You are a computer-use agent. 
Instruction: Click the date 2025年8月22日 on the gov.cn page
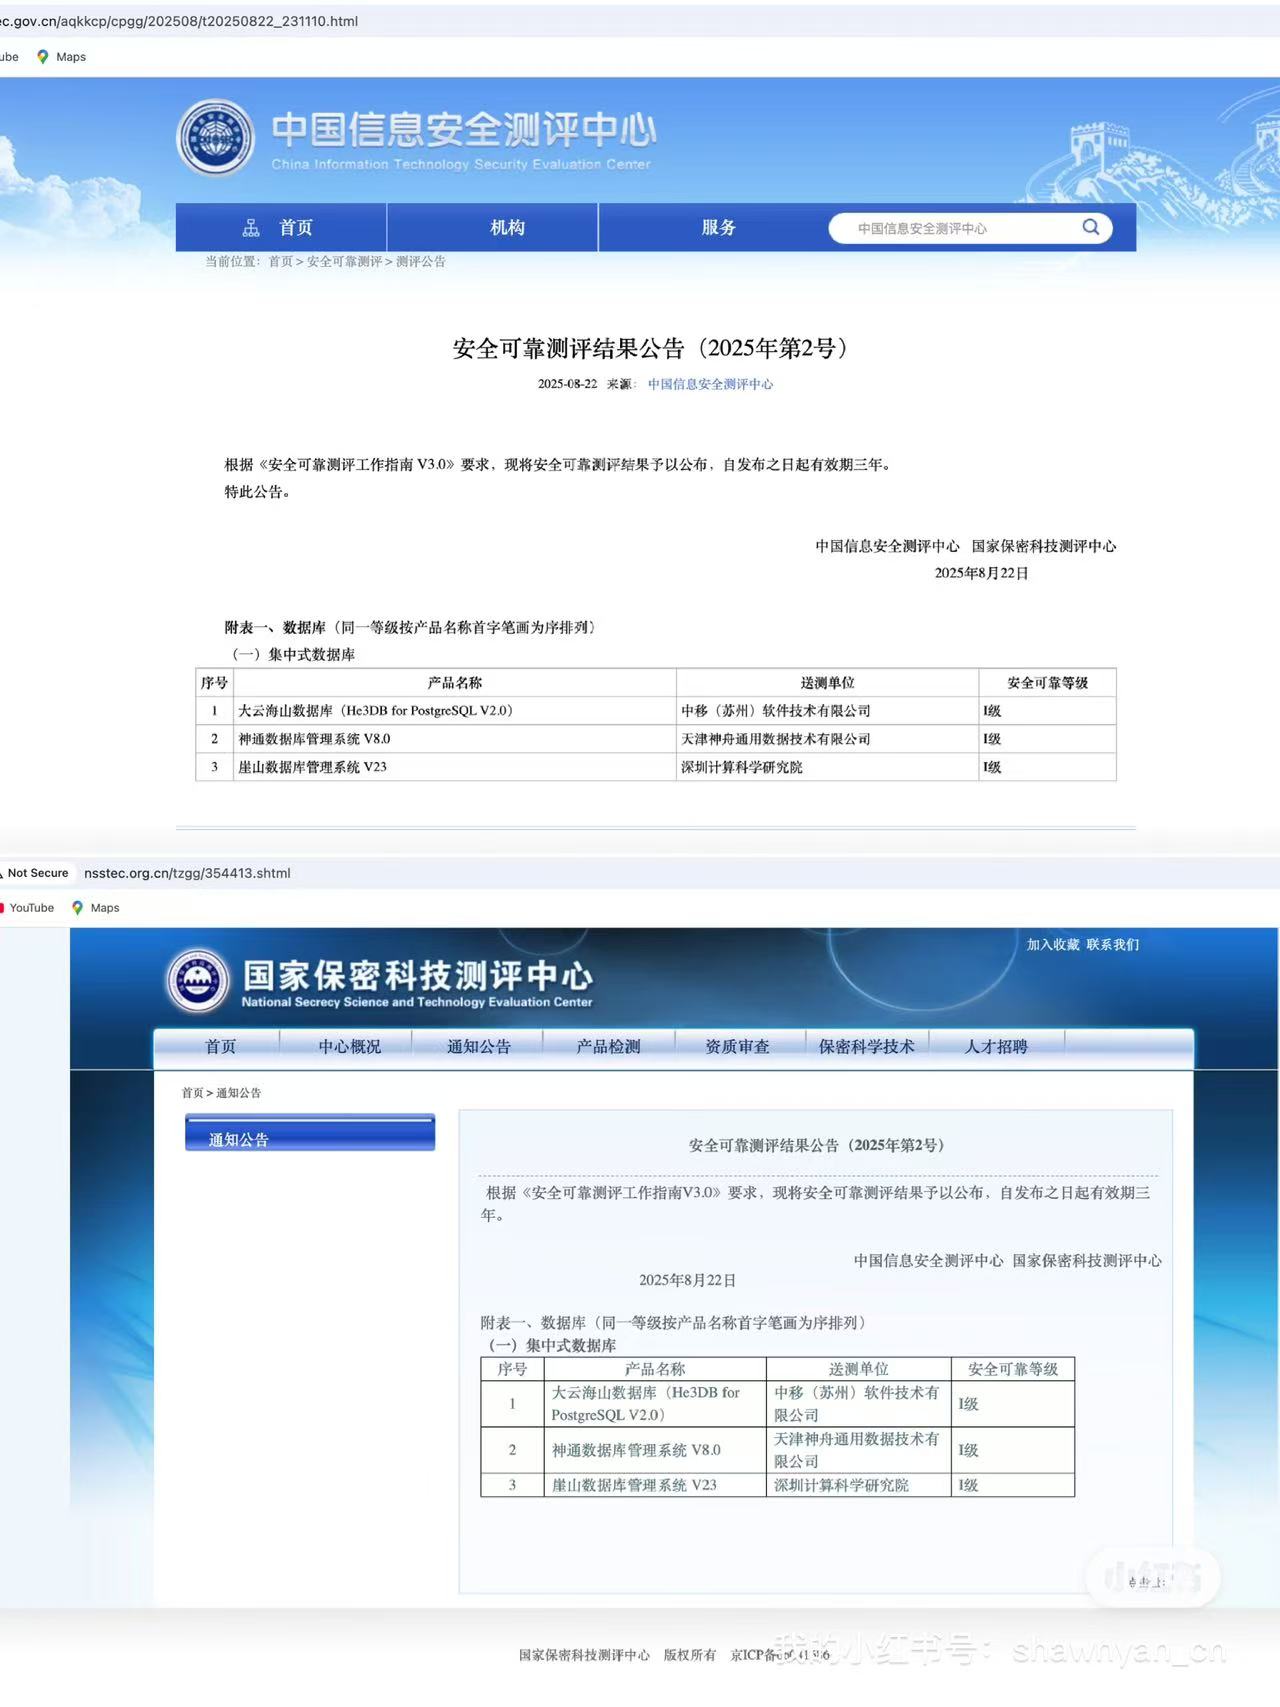tap(982, 573)
